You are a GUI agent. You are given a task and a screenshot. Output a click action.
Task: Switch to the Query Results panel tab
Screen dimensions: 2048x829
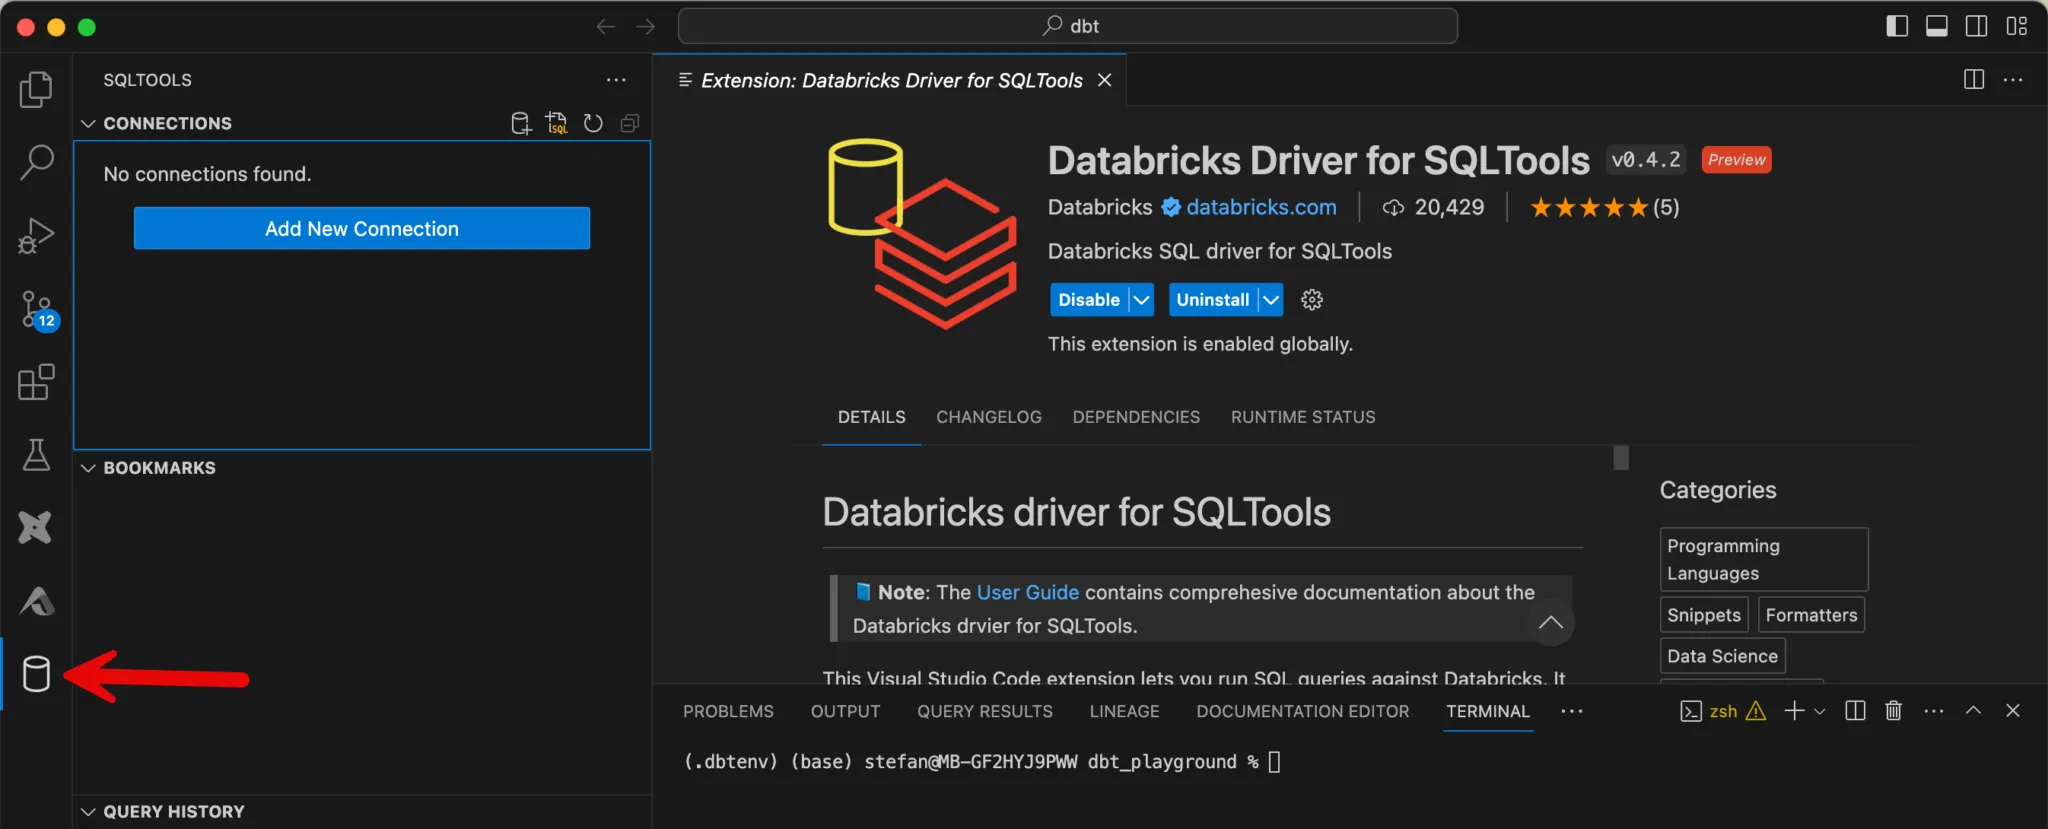click(984, 711)
